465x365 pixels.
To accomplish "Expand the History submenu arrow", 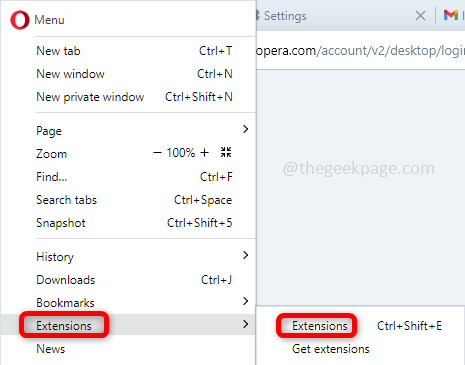I will click(x=246, y=255).
